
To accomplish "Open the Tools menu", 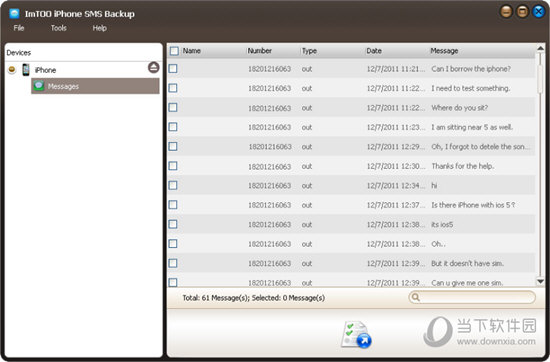I will 59,28.
